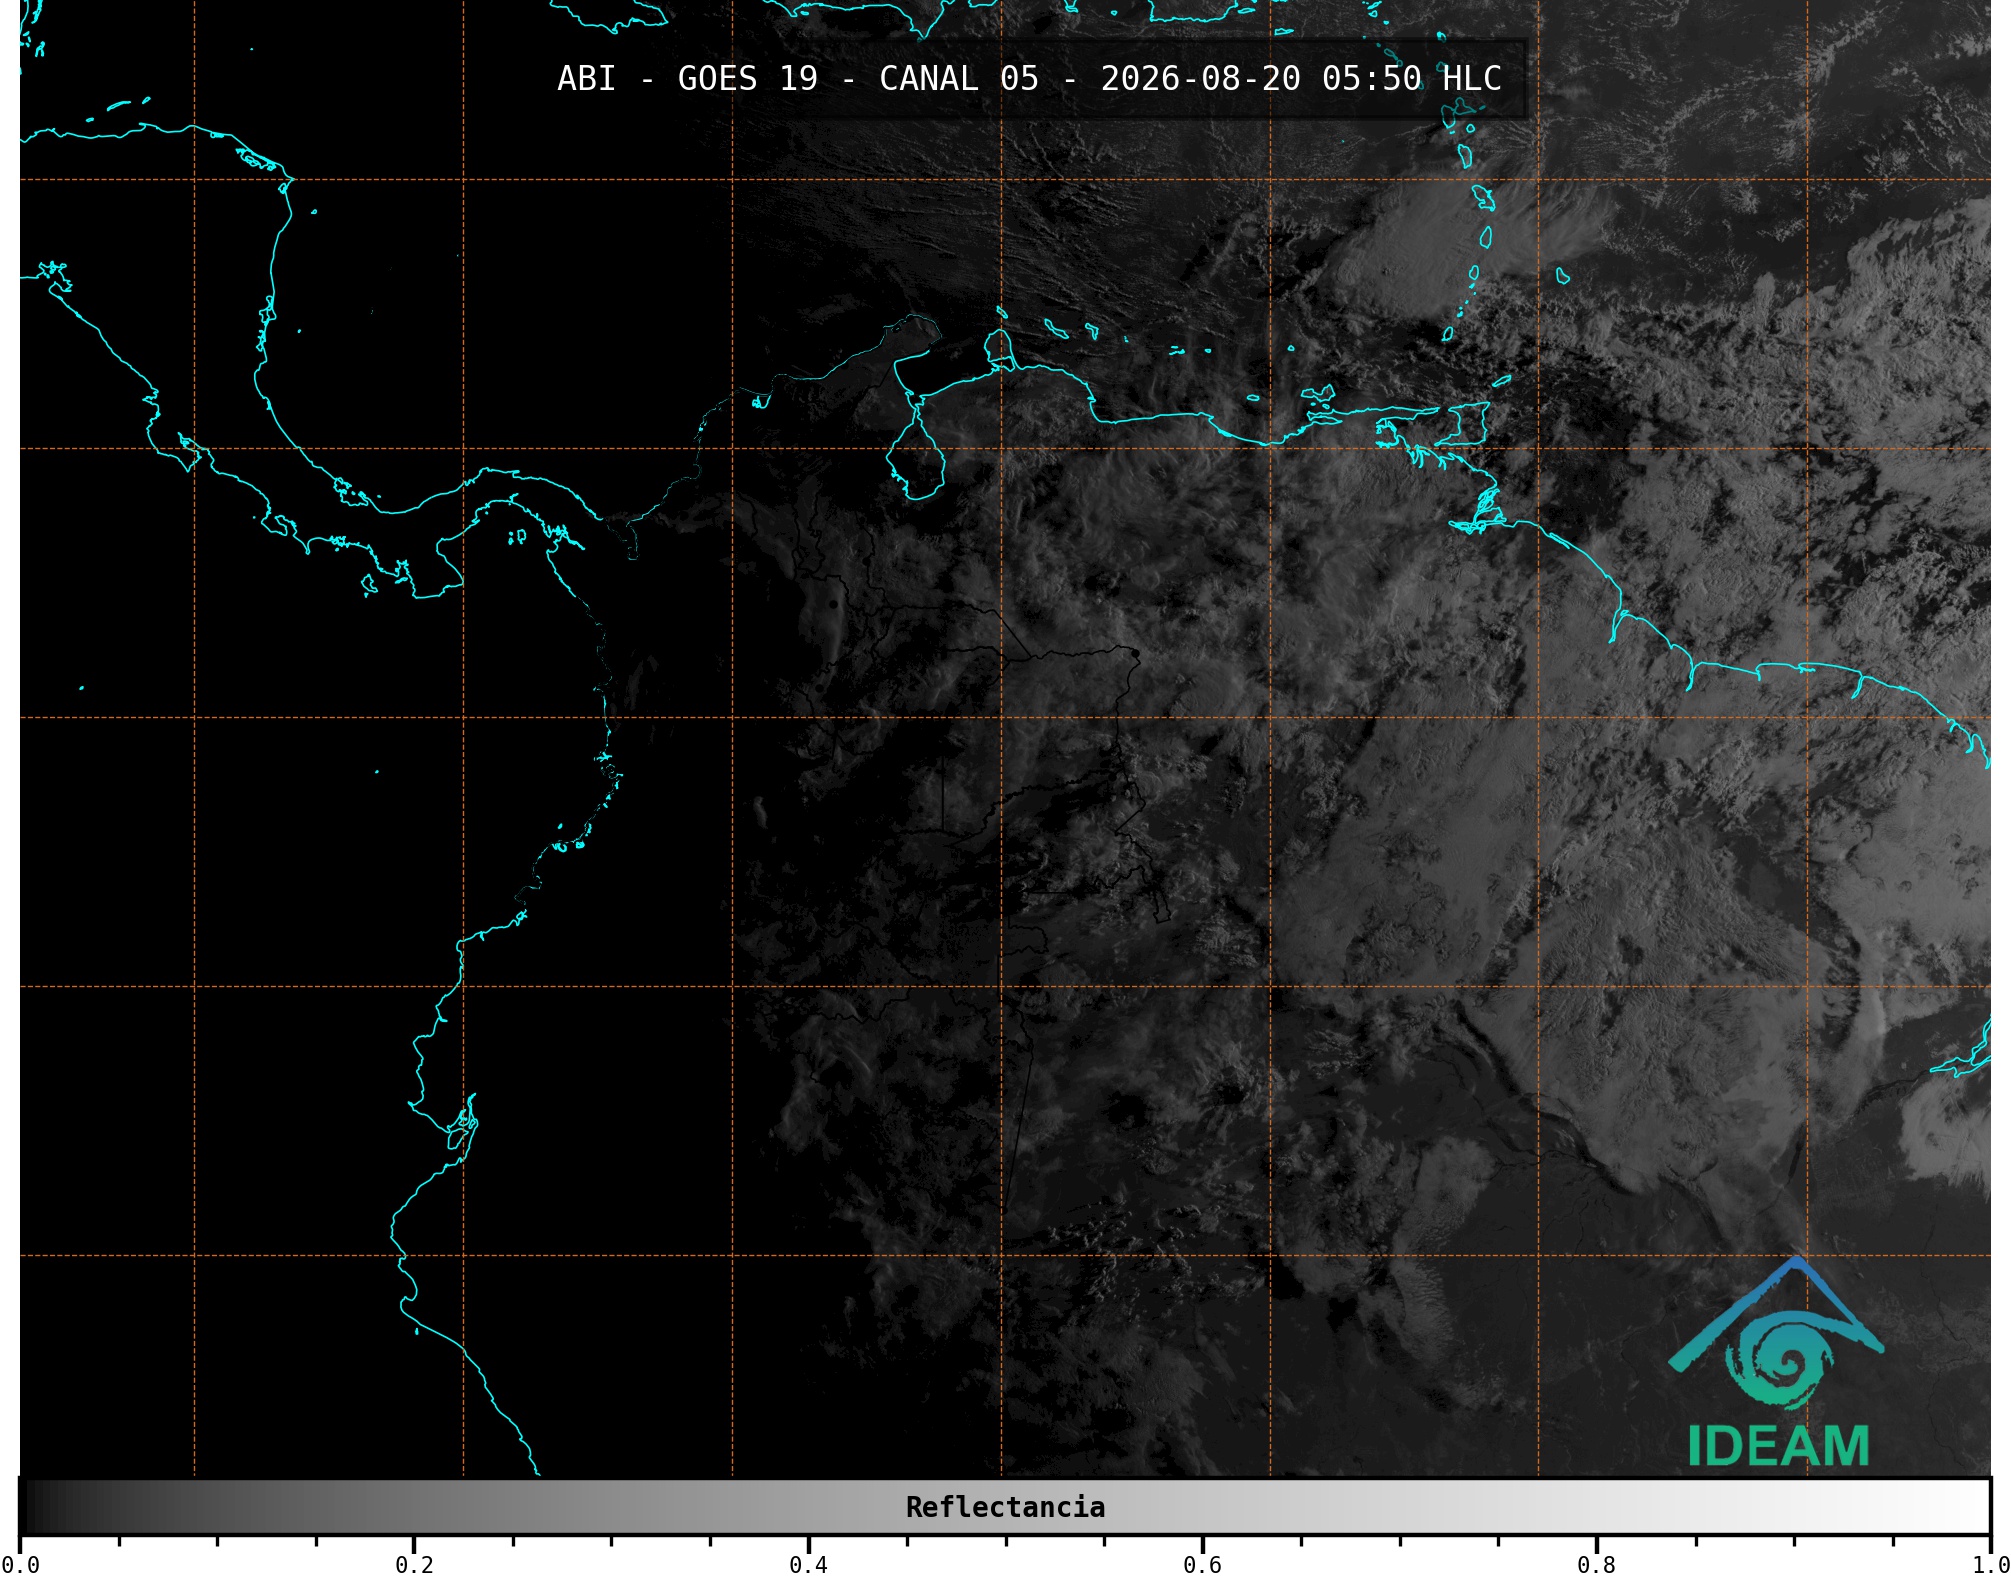Click the title text 'ABI - GOES 19 - CANAL 05'

tap(798, 79)
